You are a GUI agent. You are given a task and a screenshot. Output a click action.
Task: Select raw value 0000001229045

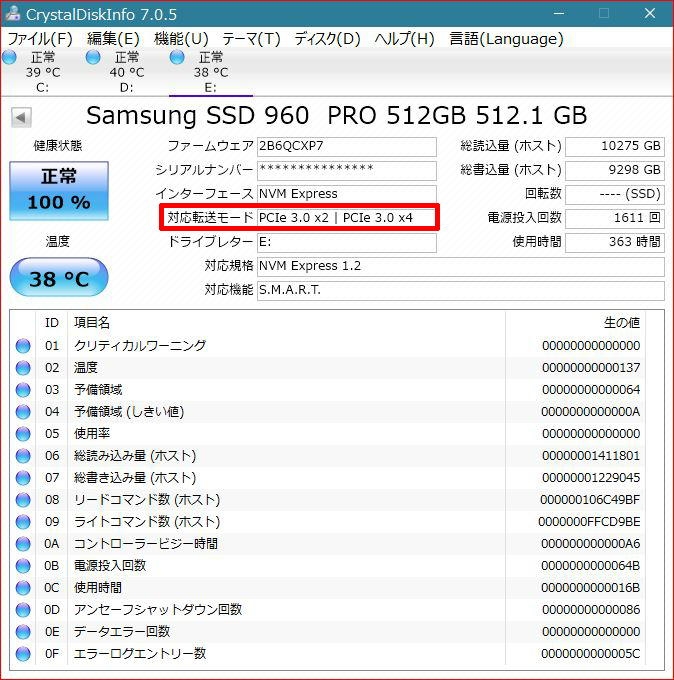[x=591, y=478]
